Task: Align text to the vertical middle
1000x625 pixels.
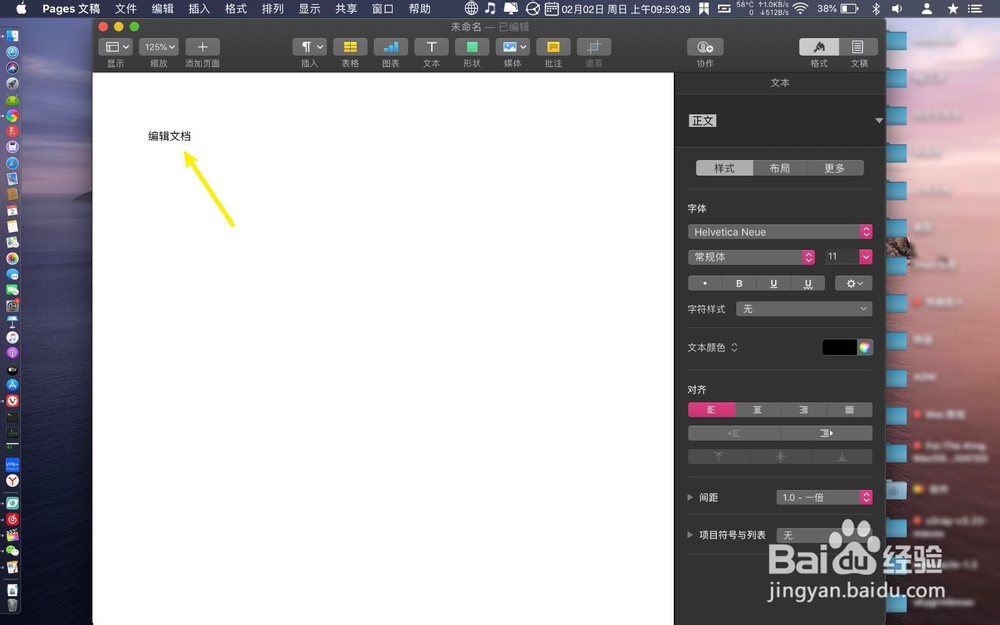Action: tap(780, 457)
